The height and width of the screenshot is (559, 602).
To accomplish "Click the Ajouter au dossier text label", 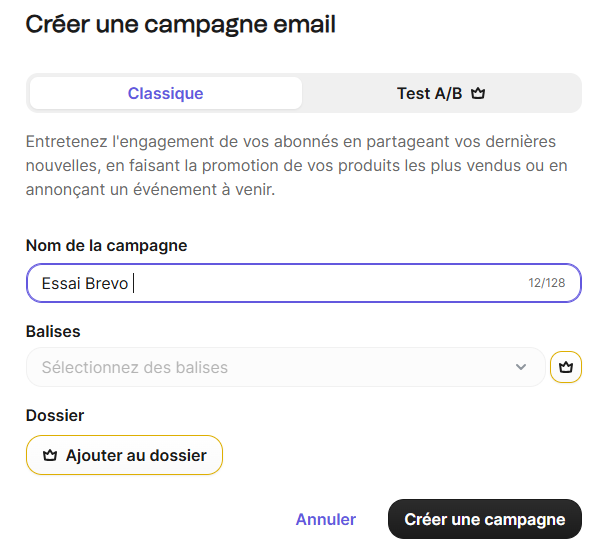I will click(x=136, y=455).
